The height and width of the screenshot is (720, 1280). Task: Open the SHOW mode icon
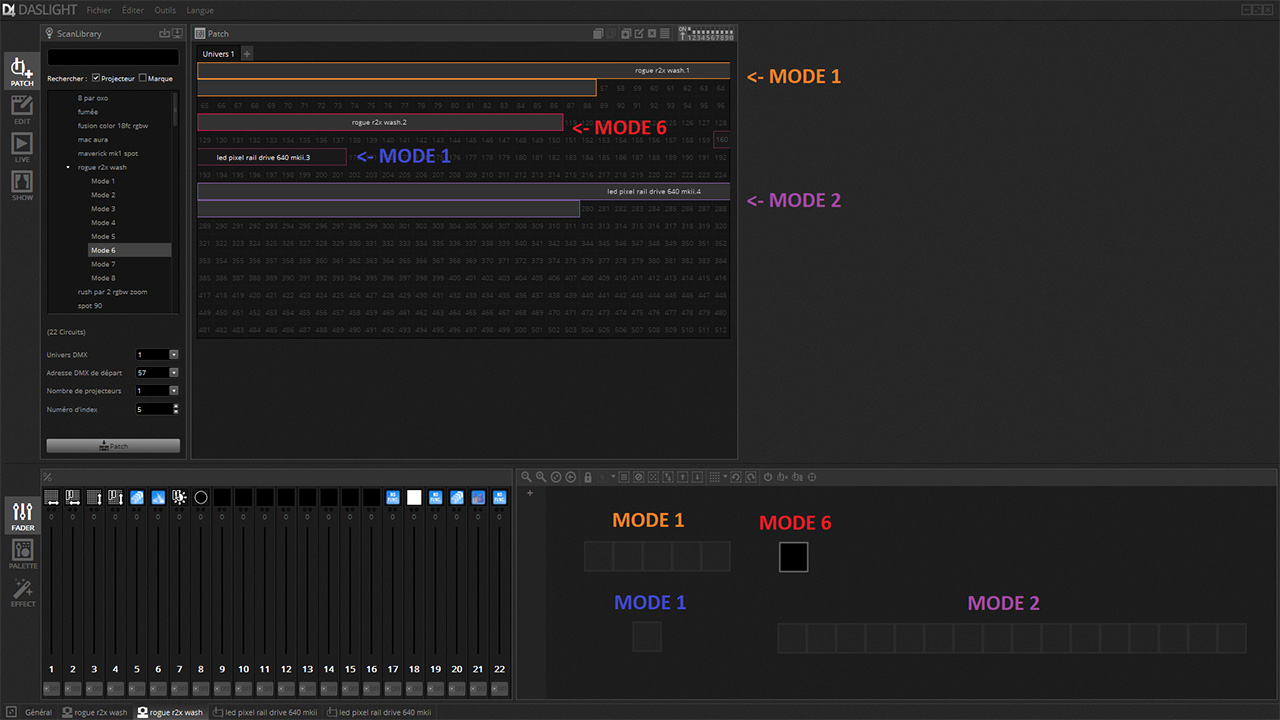point(22,186)
